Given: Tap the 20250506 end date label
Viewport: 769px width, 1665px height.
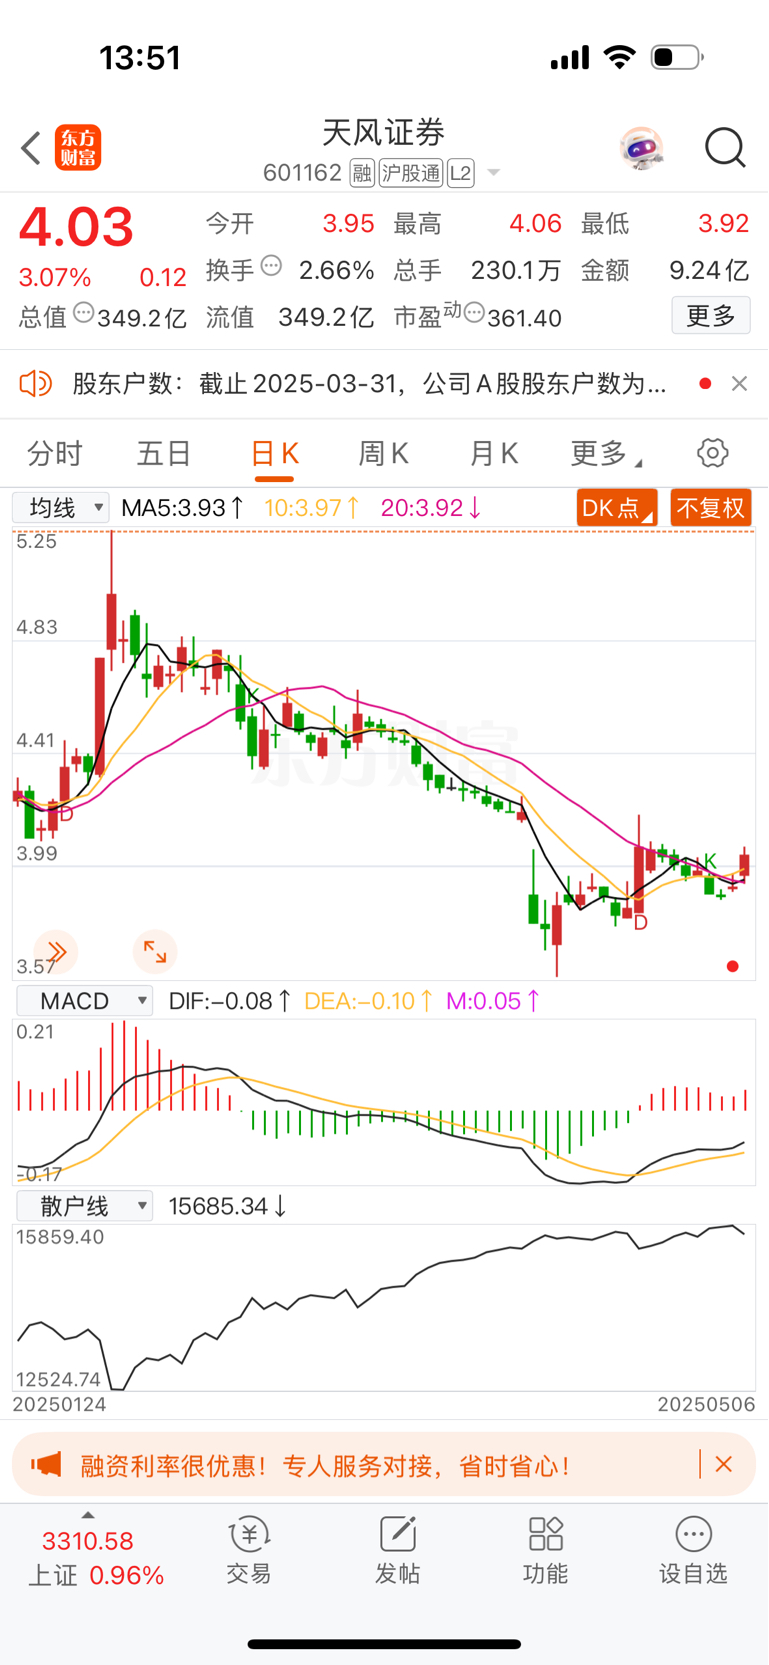Looking at the screenshot, I should (x=706, y=1404).
